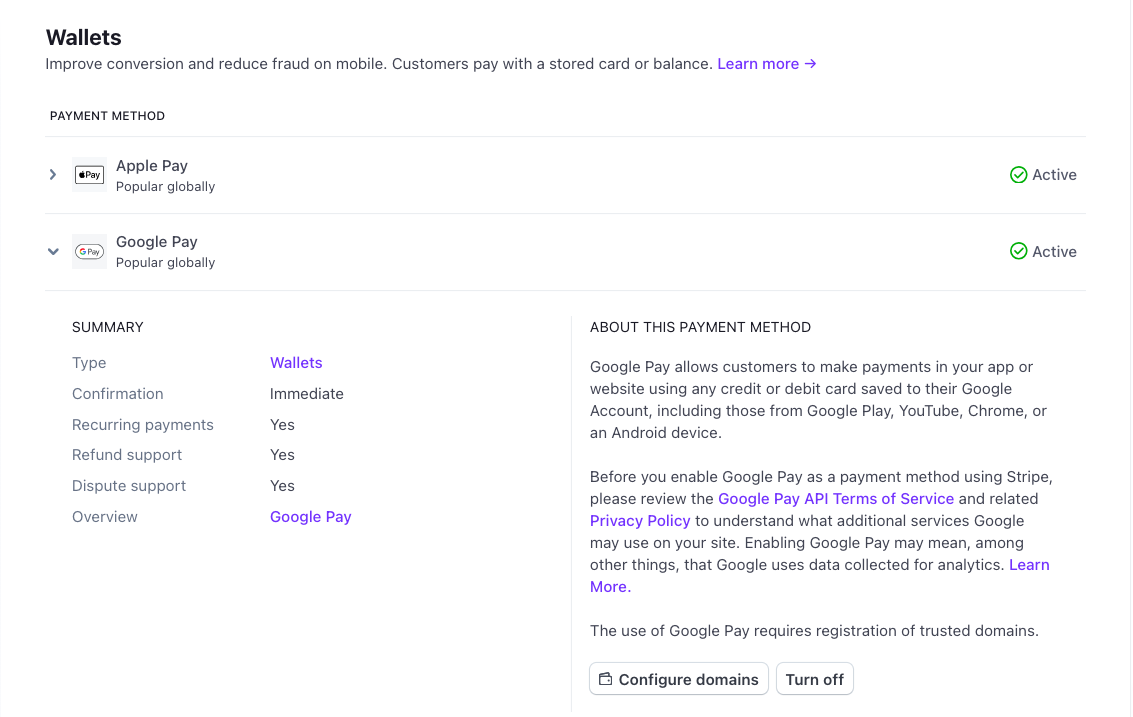Click the green Active checkmark for Google Pay
Image resolution: width=1133 pixels, height=717 pixels.
1018,252
